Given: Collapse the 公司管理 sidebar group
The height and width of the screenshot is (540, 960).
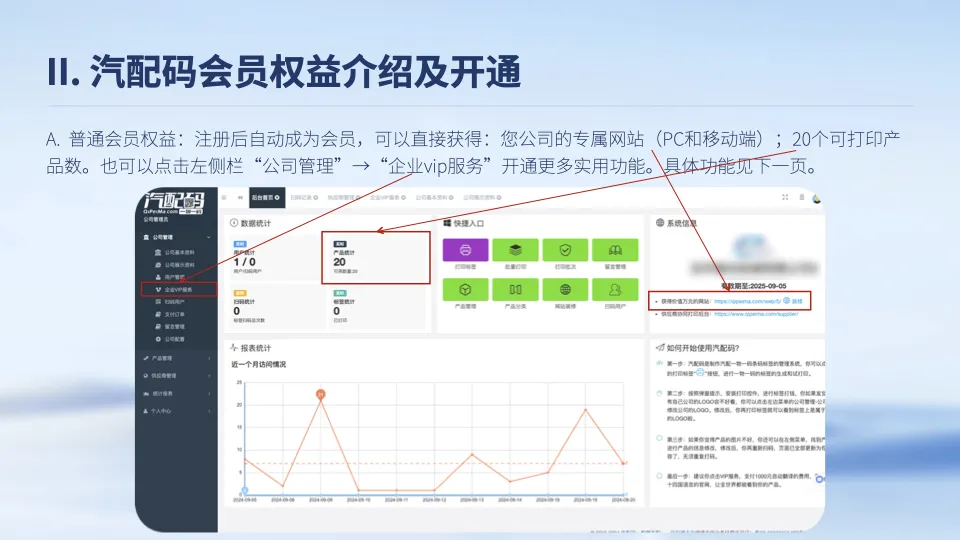Looking at the screenshot, I should (x=176, y=237).
